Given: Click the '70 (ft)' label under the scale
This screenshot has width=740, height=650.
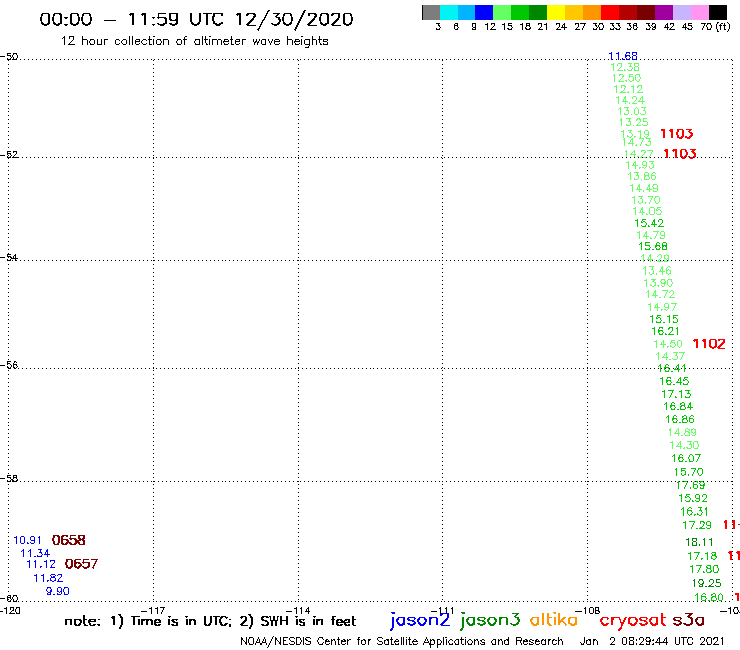Looking at the screenshot, I should tap(715, 27).
